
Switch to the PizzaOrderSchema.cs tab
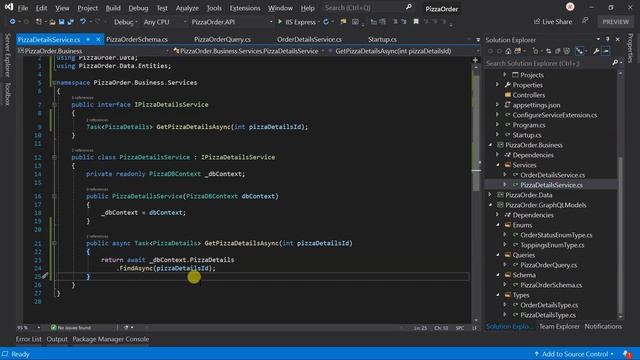point(137,40)
